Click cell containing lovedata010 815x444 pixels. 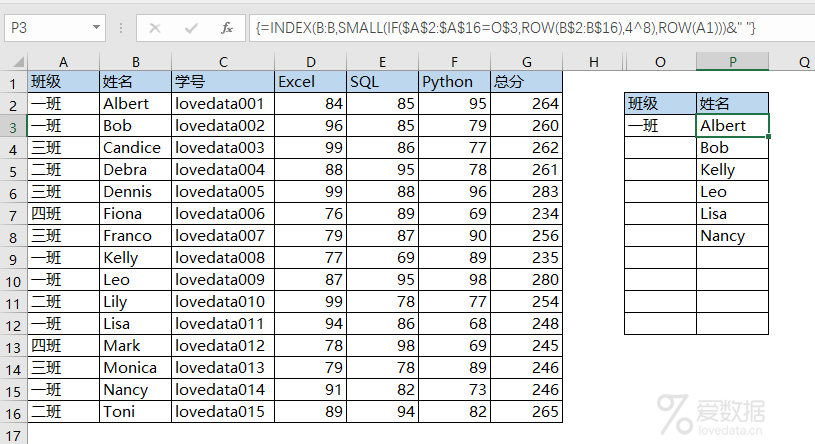(x=223, y=302)
